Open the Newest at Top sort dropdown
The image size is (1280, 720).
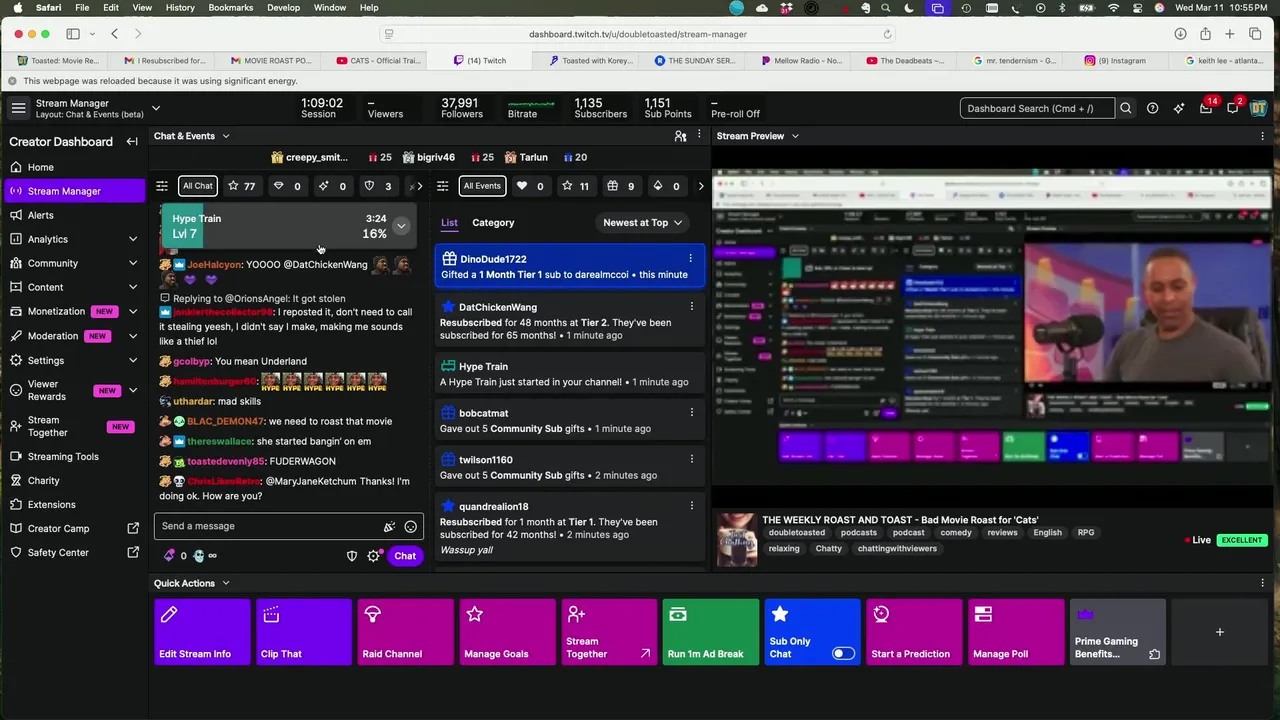tap(642, 223)
